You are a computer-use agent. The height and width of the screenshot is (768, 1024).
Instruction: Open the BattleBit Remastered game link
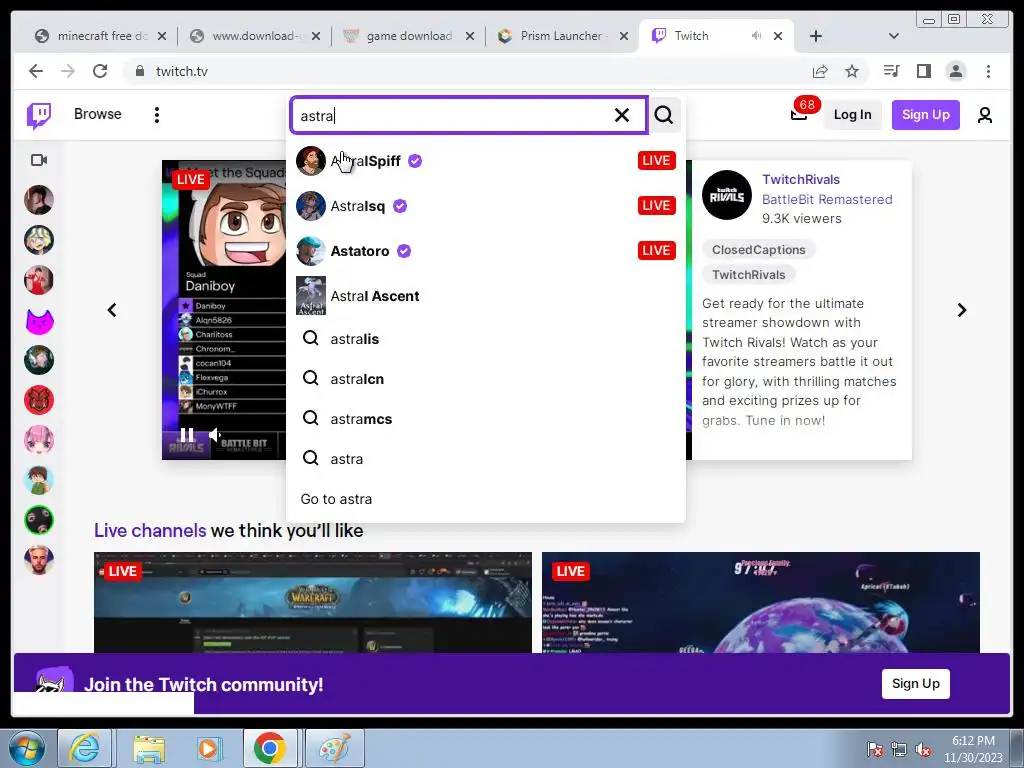click(827, 199)
